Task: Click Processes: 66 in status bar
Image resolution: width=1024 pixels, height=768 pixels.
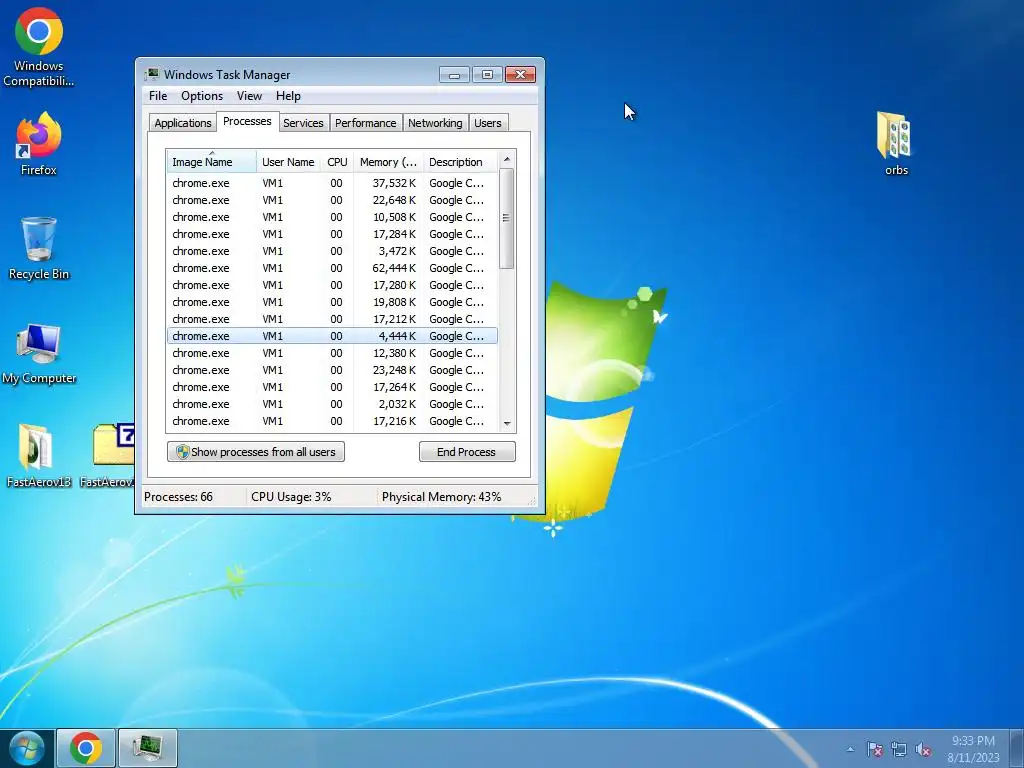Action: click(178, 497)
